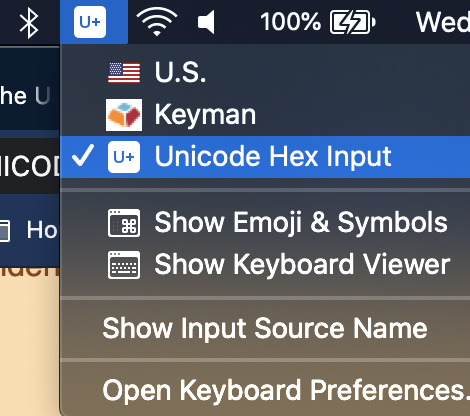Open the U+ input source menu

coord(90,22)
